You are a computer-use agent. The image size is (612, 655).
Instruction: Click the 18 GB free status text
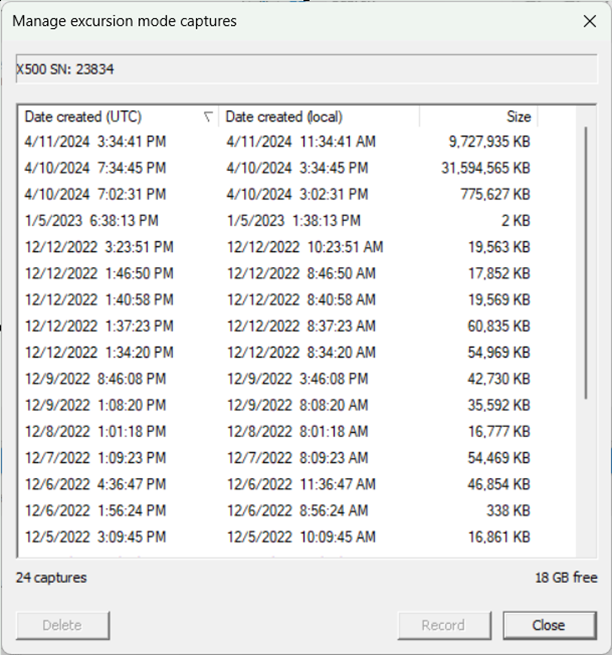tap(566, 578)
